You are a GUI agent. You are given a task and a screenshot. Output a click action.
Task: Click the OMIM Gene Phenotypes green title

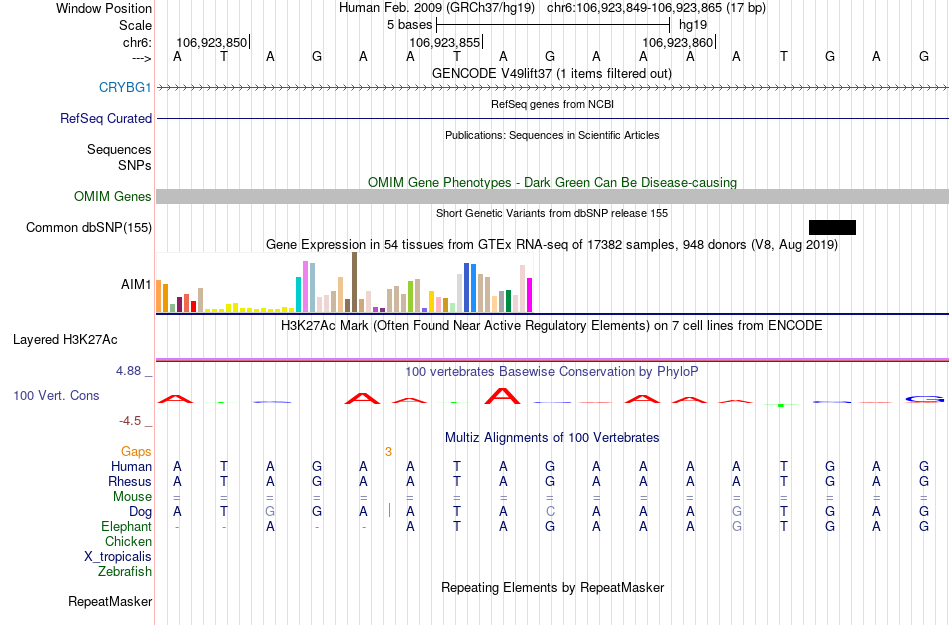552,183
